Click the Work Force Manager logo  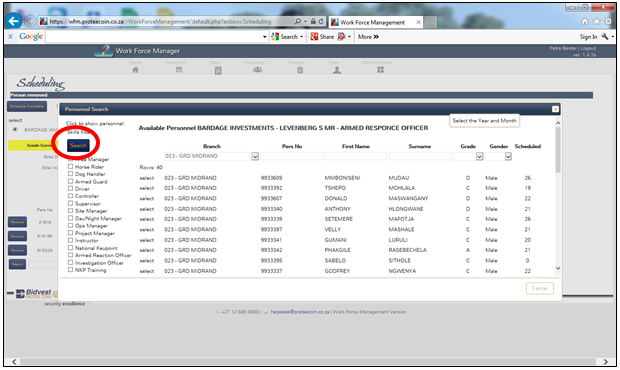(104, 51)
